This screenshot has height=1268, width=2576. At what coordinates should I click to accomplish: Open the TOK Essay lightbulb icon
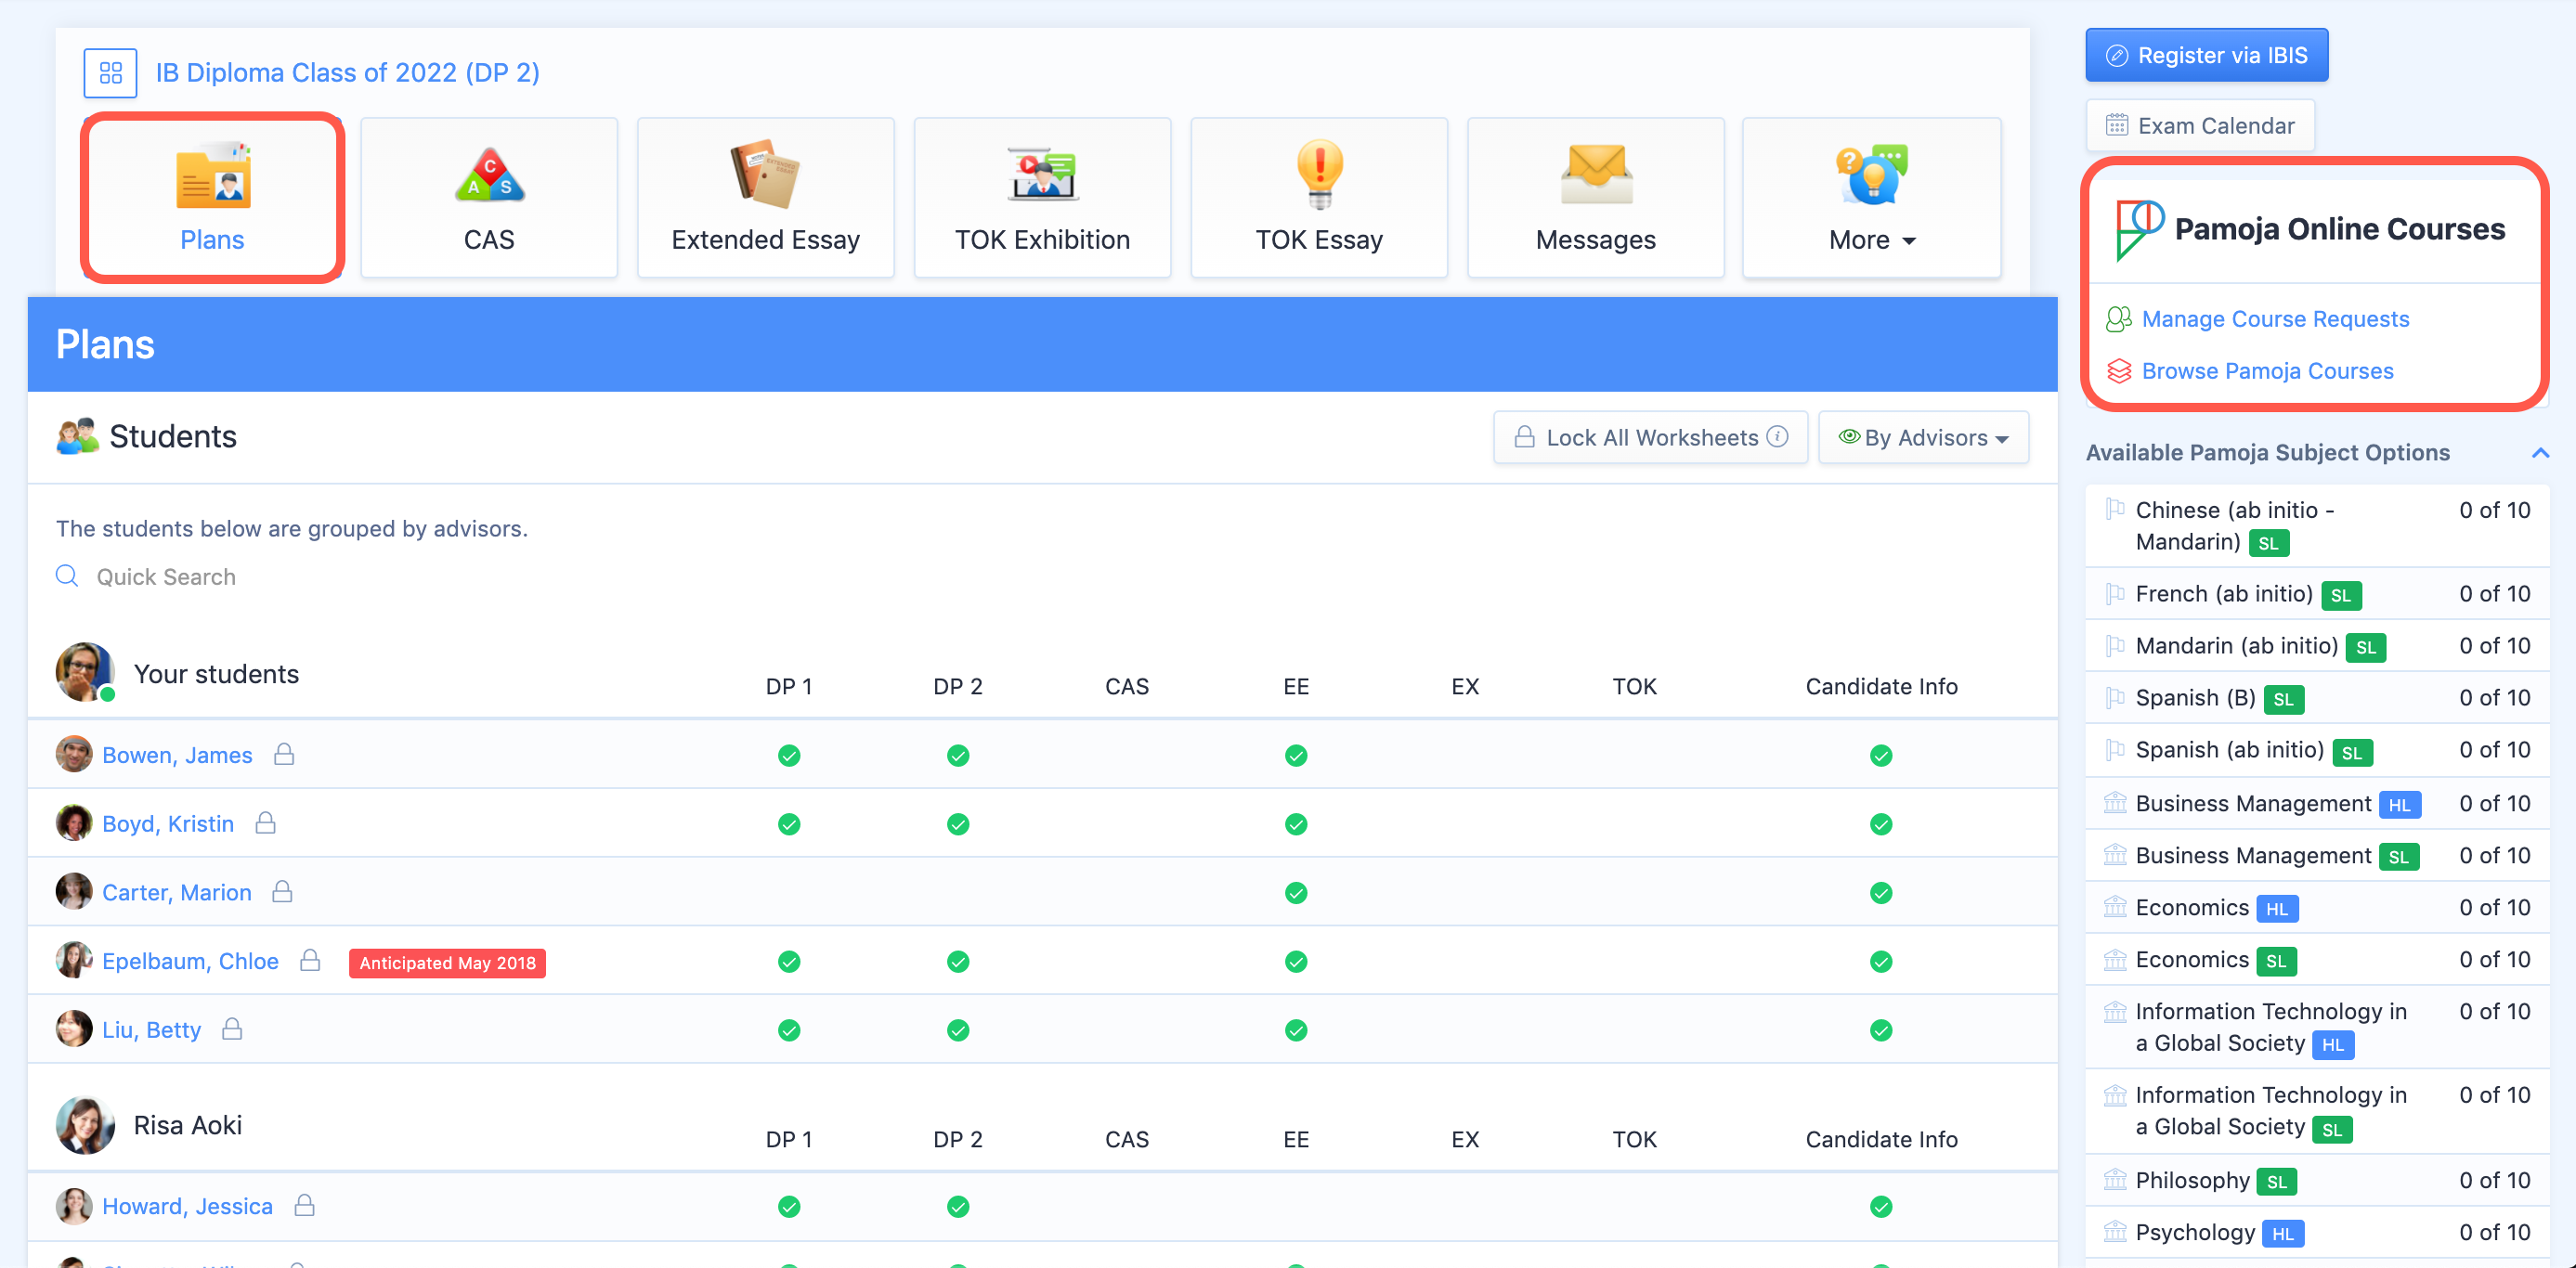coord(1318,174)
